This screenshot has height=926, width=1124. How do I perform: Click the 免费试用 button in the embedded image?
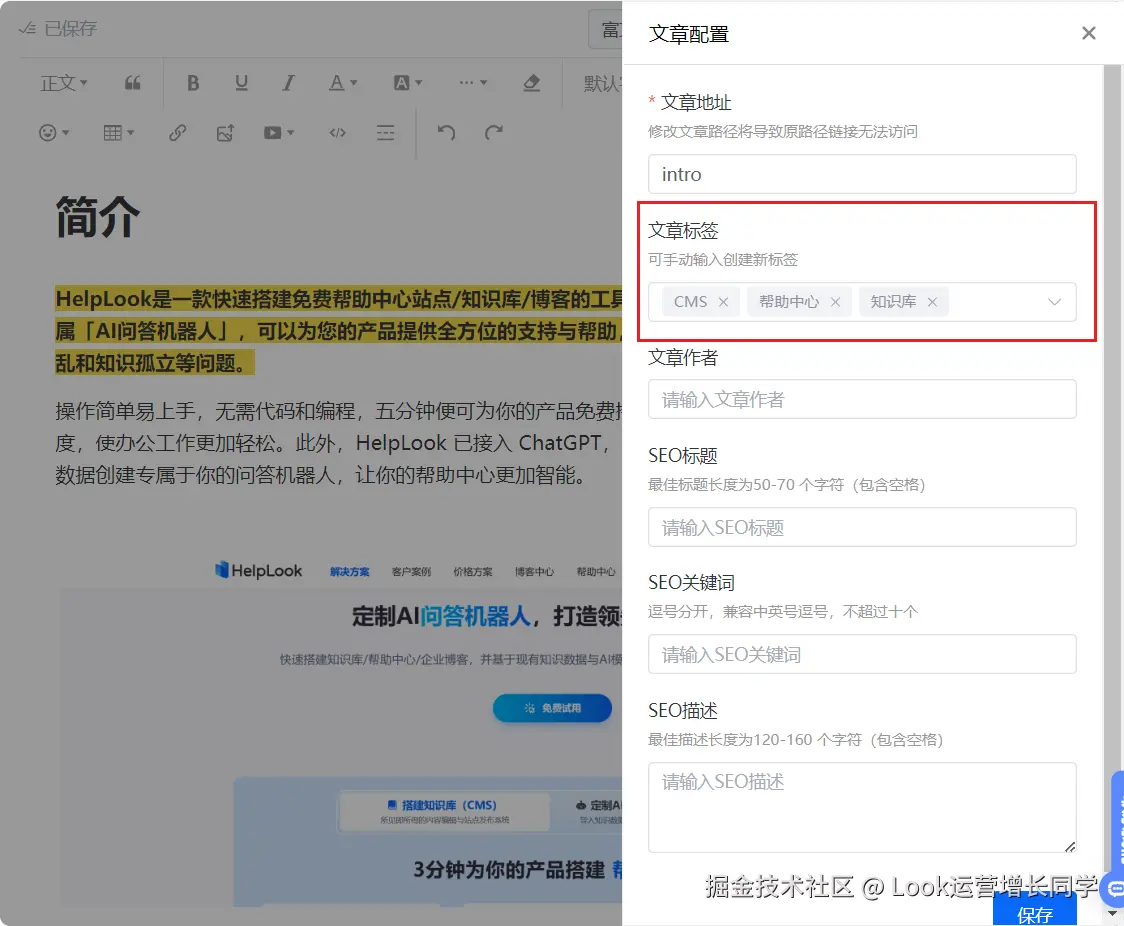pyautogui.click(x=552, y=708)
